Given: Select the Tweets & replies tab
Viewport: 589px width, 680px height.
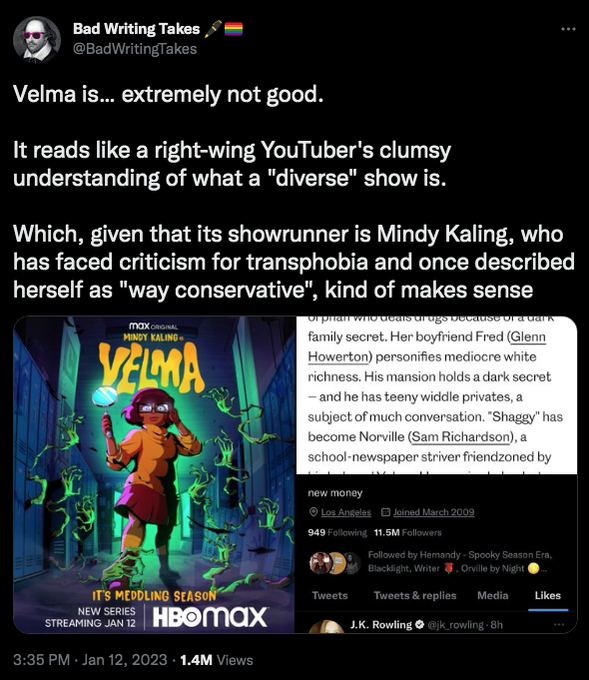Looking at the screenshot, I should tap(415, 595).
